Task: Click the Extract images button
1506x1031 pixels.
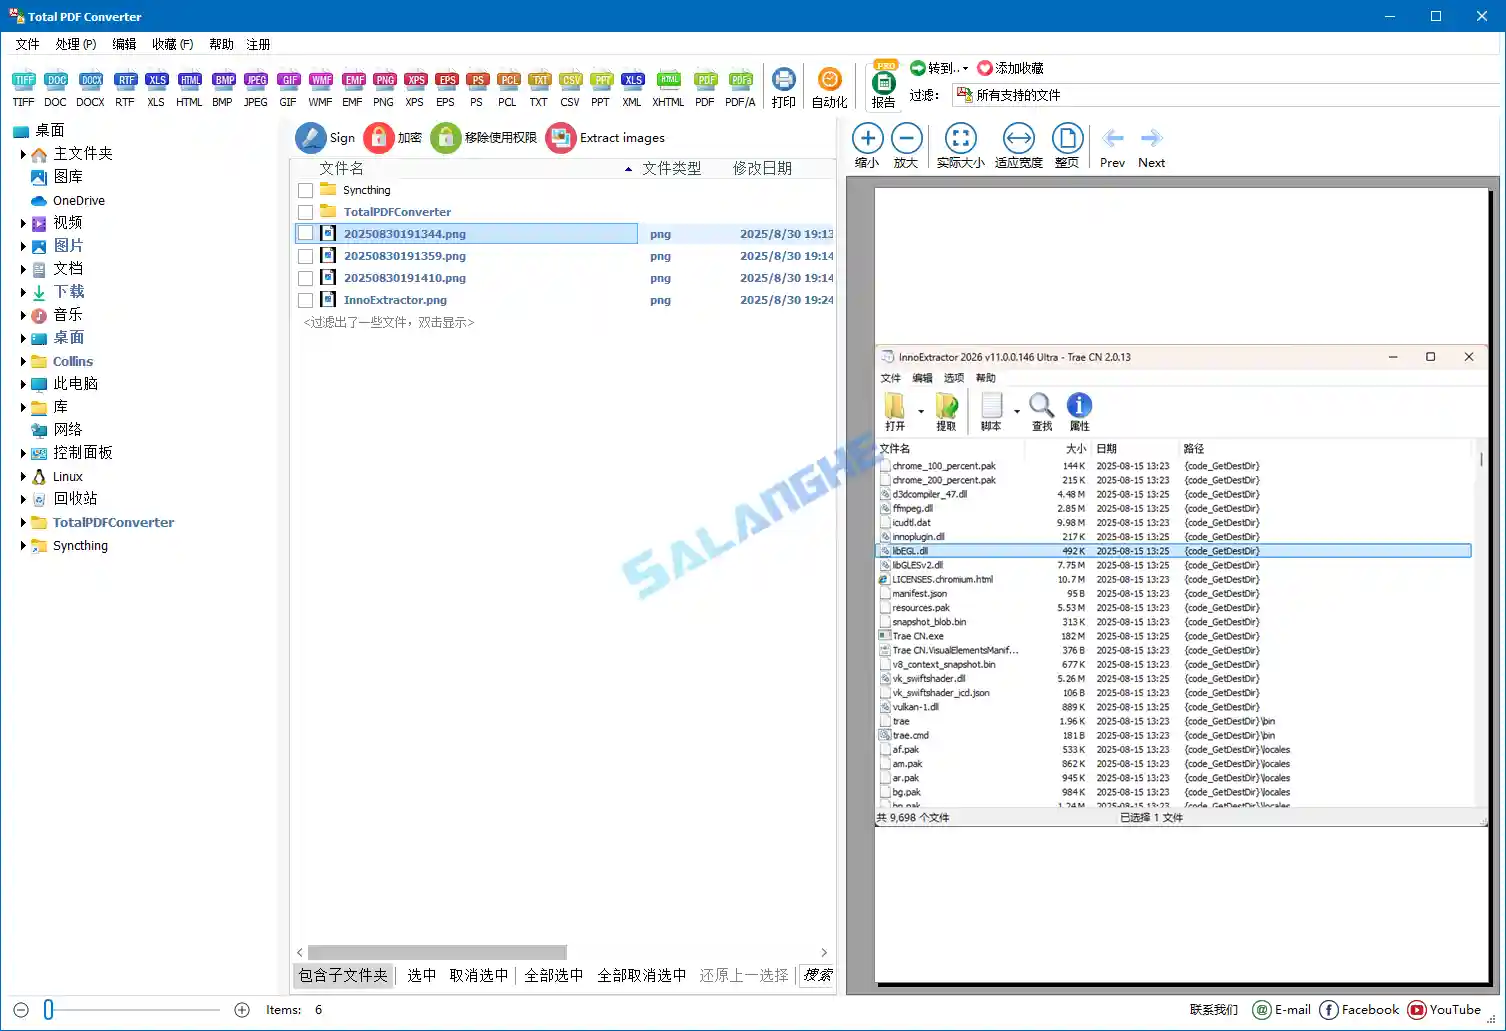Action: 606,137
